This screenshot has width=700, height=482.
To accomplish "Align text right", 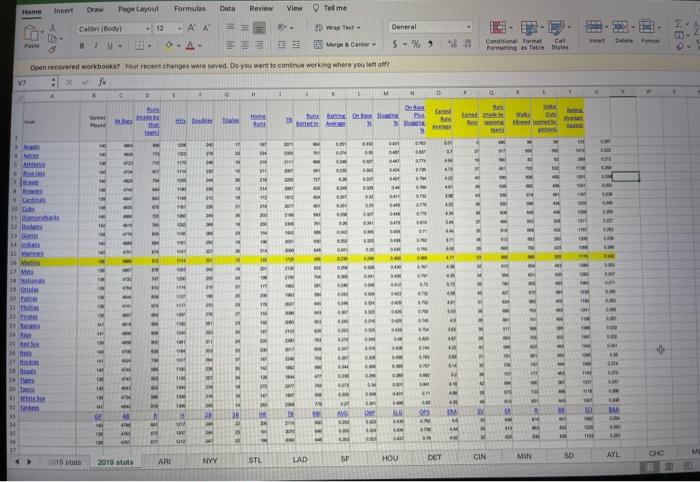I will point(259,45).
